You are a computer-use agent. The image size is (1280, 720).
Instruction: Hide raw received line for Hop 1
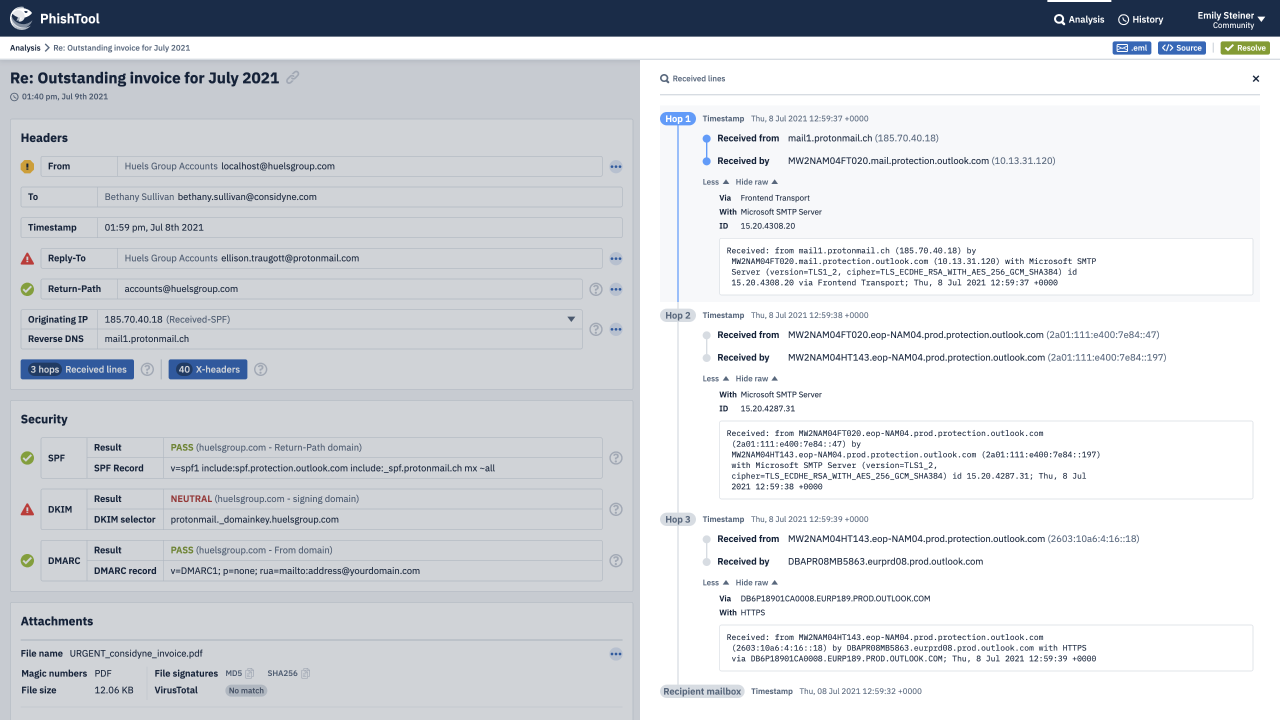coord(757,182)
